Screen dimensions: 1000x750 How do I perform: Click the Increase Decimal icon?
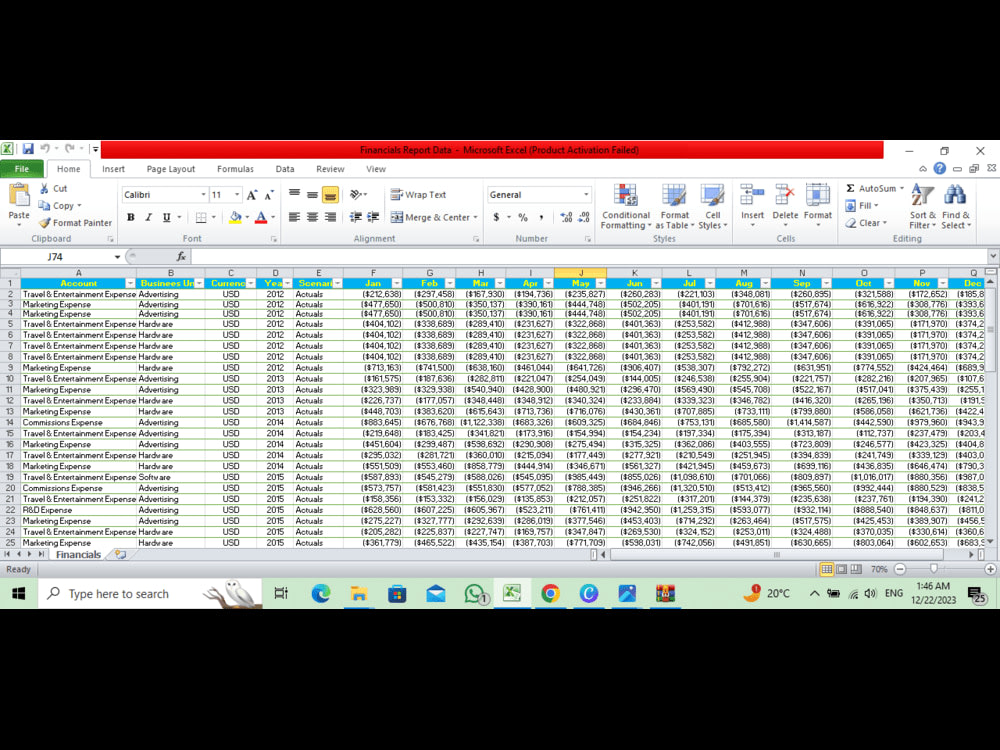pos(566,217)
